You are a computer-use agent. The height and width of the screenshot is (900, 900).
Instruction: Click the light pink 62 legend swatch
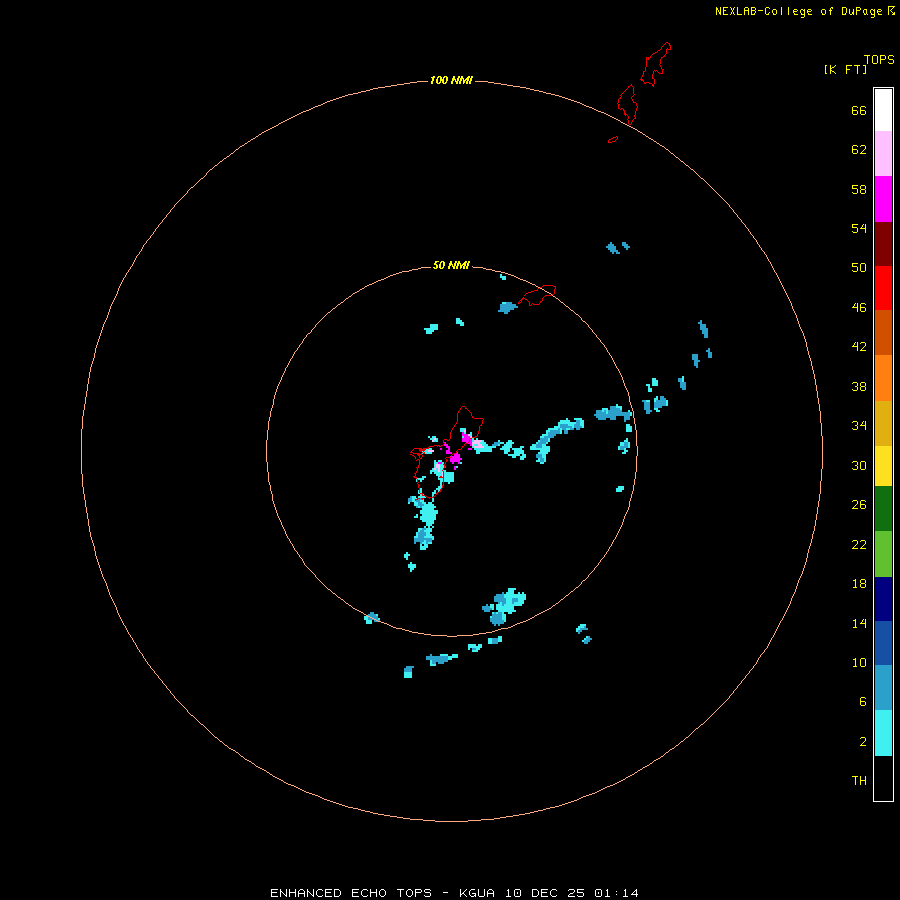[x=883, y=153]
